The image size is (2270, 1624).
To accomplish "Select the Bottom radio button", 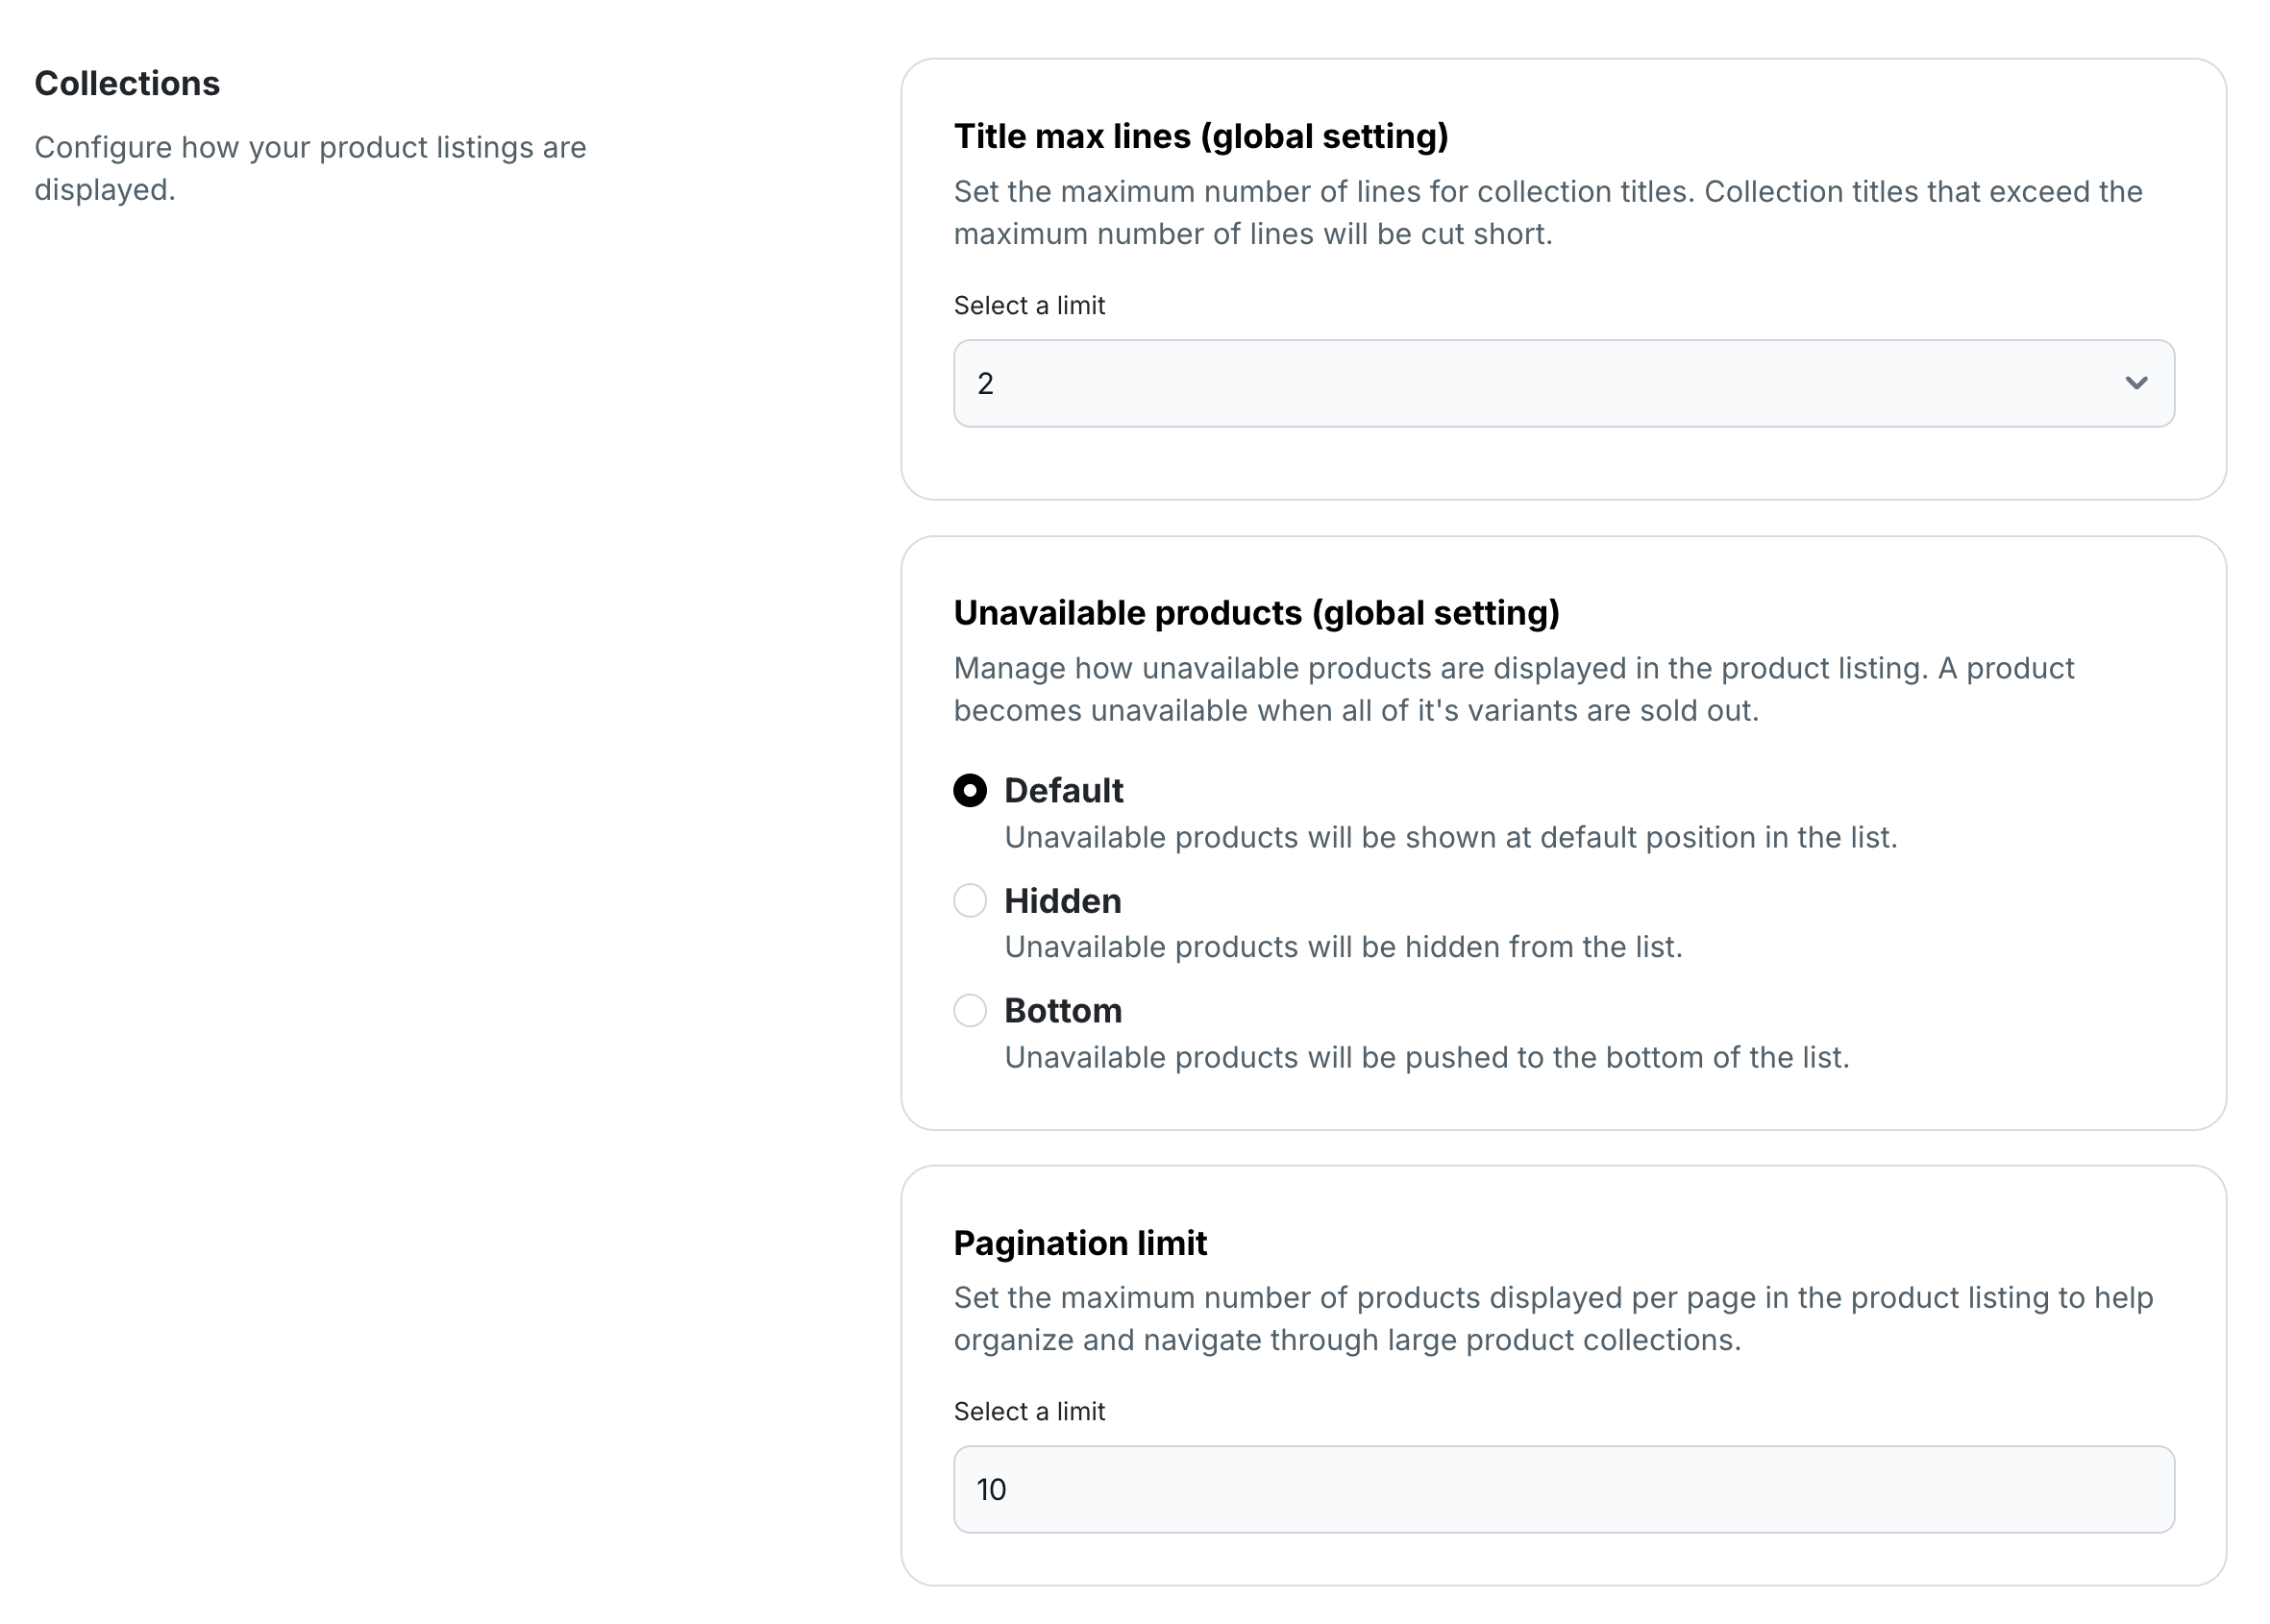I will (x=969, y=1010).
